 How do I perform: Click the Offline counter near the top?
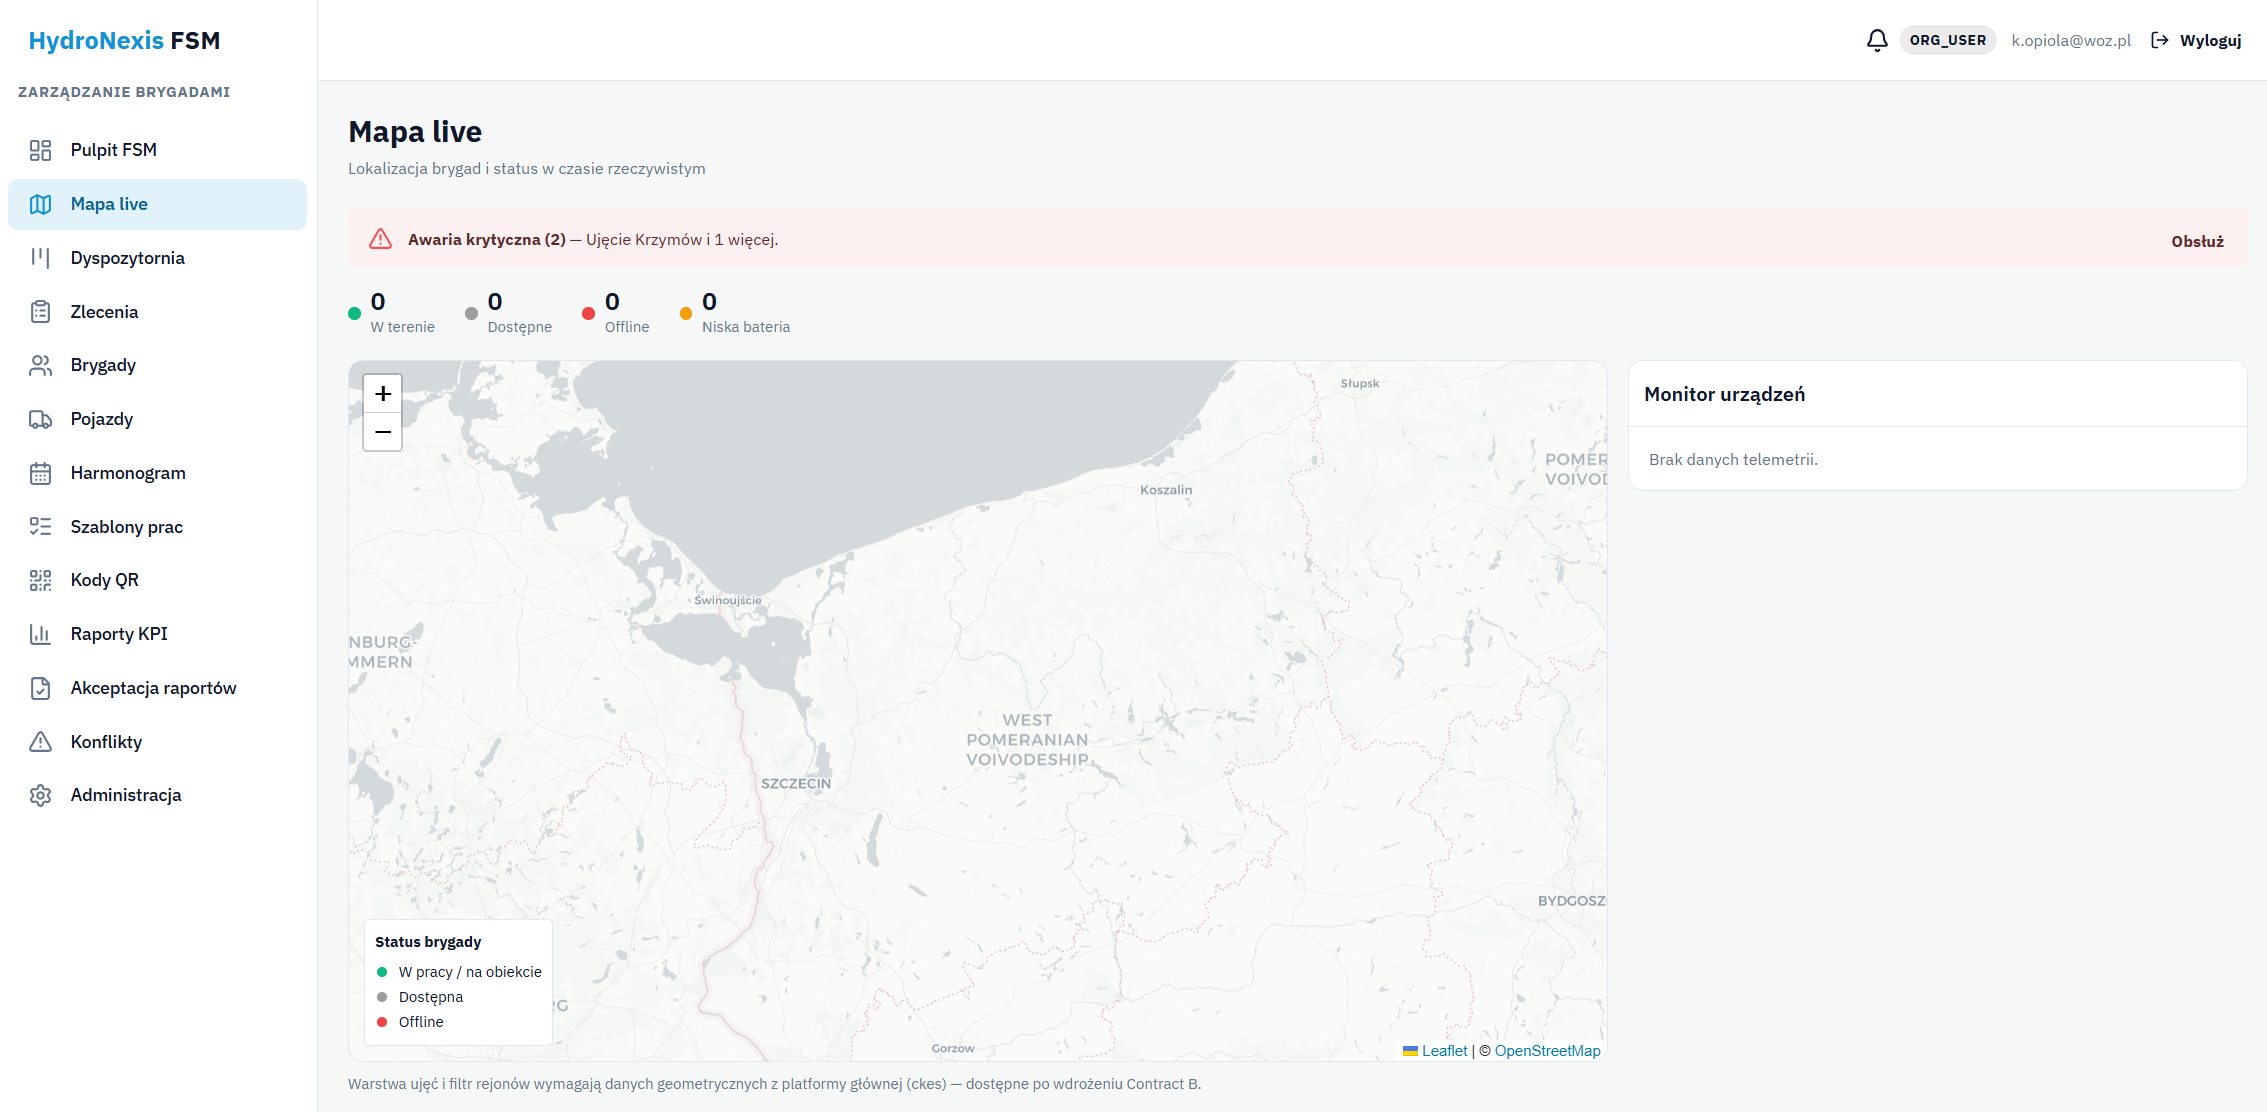coord(616,312)
